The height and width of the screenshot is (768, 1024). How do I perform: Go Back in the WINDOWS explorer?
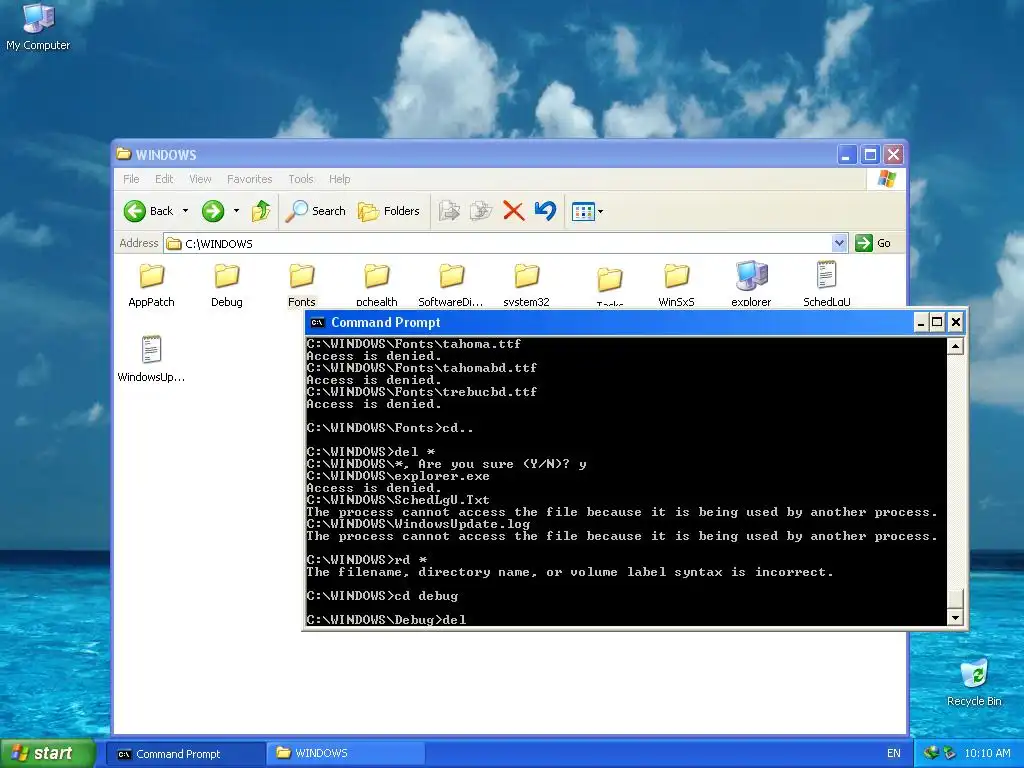[148, 211]
